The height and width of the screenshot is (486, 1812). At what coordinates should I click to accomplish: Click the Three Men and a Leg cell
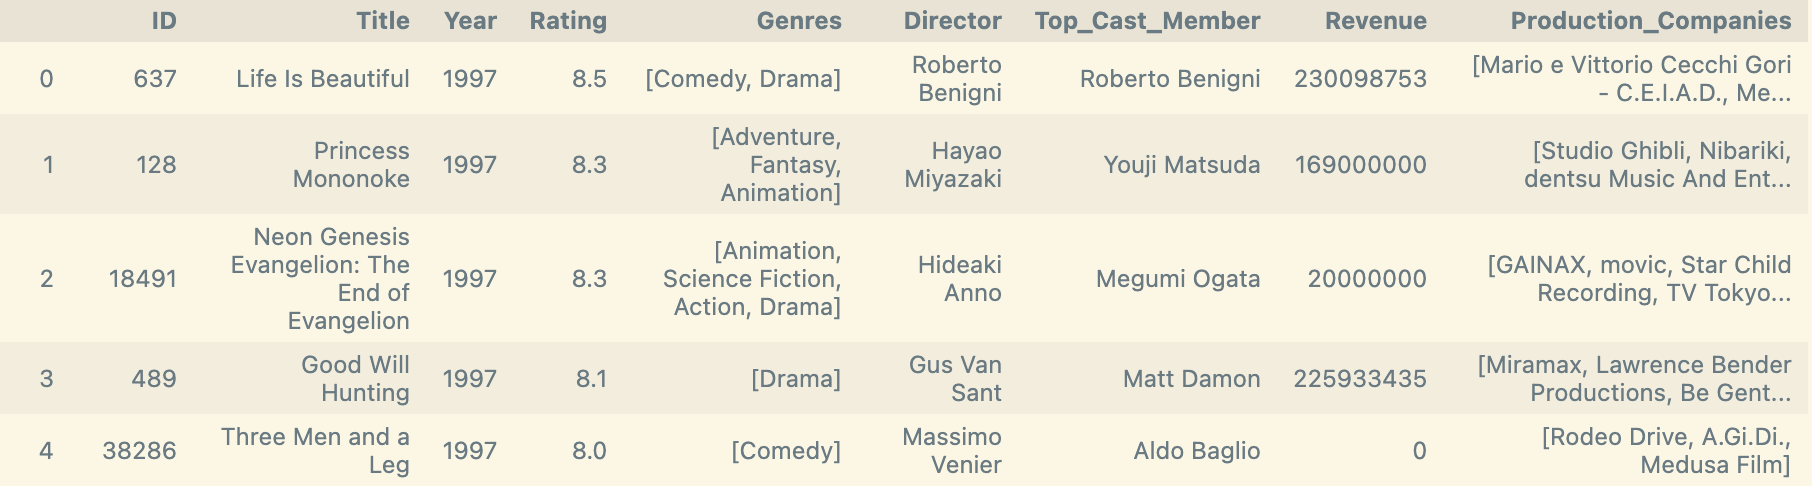coord(315,451)
